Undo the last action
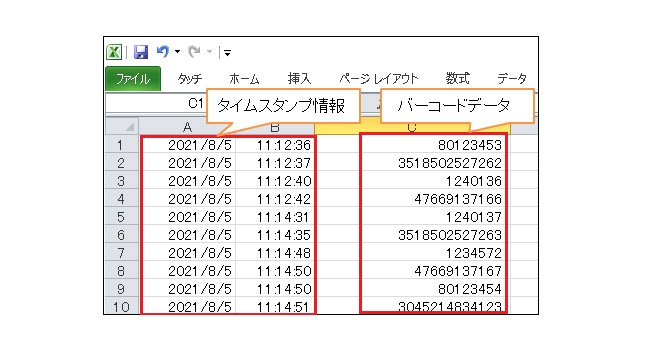 pos(163,51)
